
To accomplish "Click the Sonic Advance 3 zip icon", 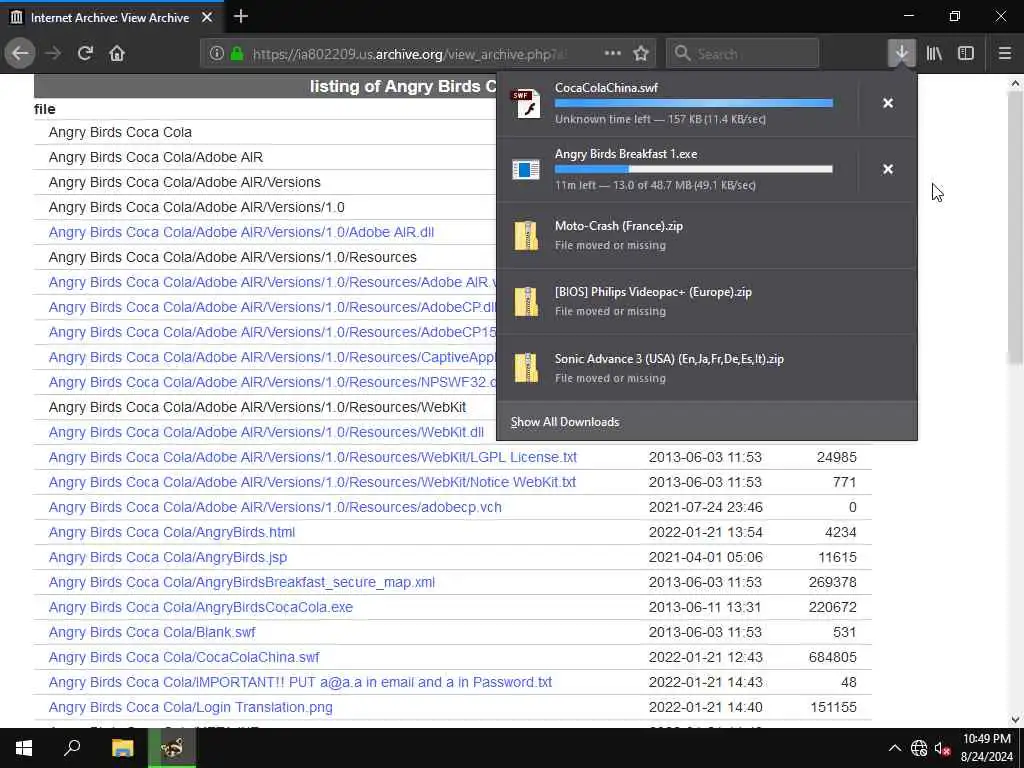I will tap(526, 368).
